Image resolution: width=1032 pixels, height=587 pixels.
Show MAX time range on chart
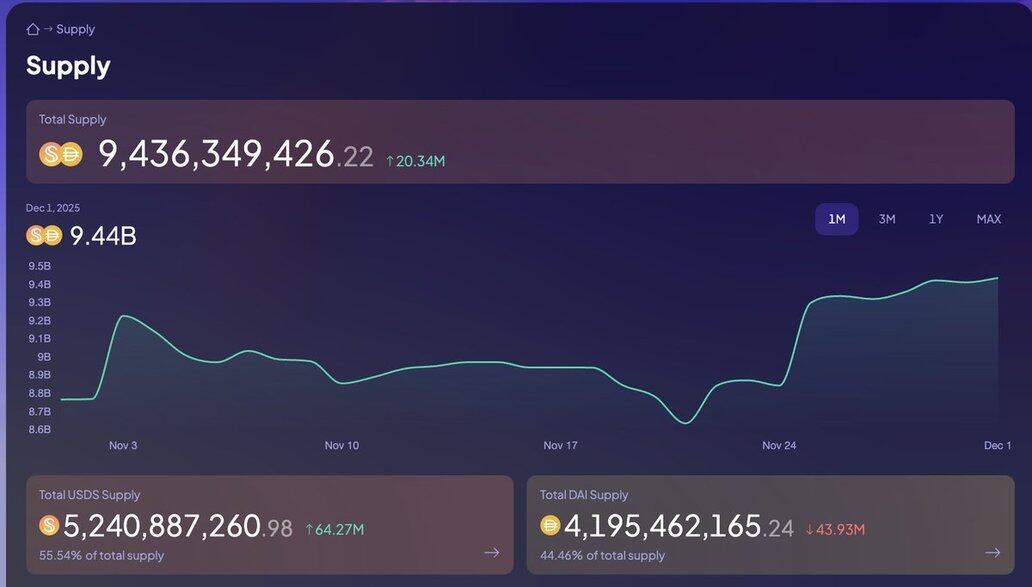pos(988,219)
